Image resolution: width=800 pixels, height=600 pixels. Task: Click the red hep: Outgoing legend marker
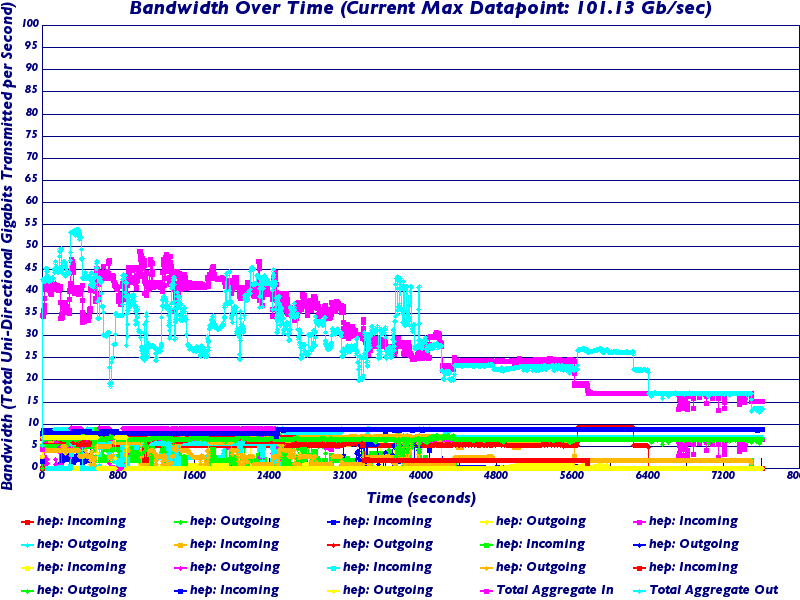point(333,545)
